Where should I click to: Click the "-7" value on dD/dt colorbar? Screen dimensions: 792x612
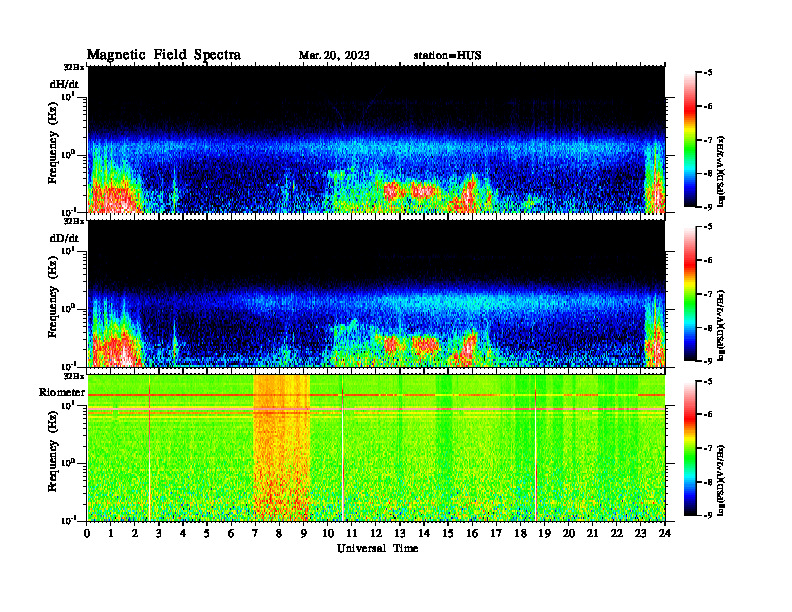[708, 294]
